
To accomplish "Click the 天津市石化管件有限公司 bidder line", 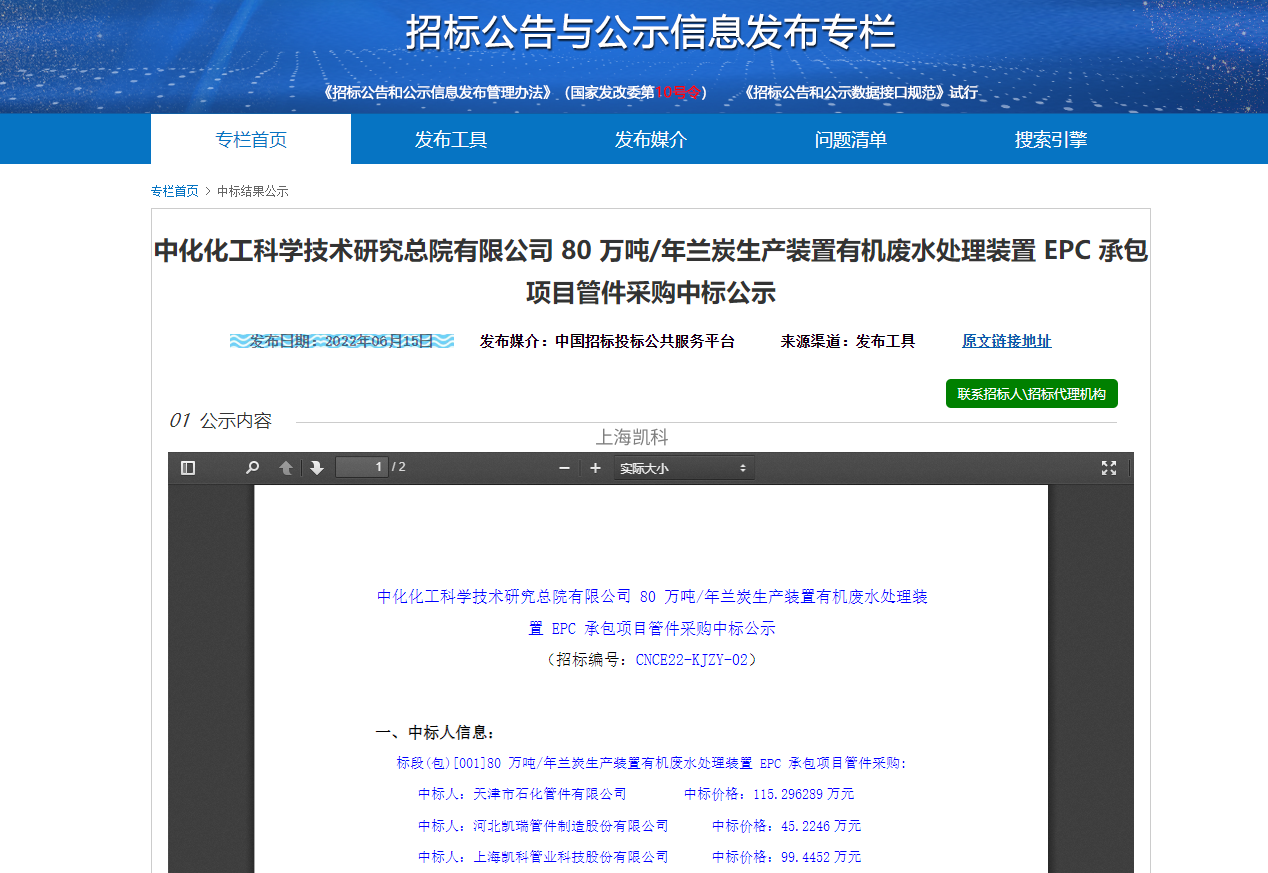I will [522, 794].
